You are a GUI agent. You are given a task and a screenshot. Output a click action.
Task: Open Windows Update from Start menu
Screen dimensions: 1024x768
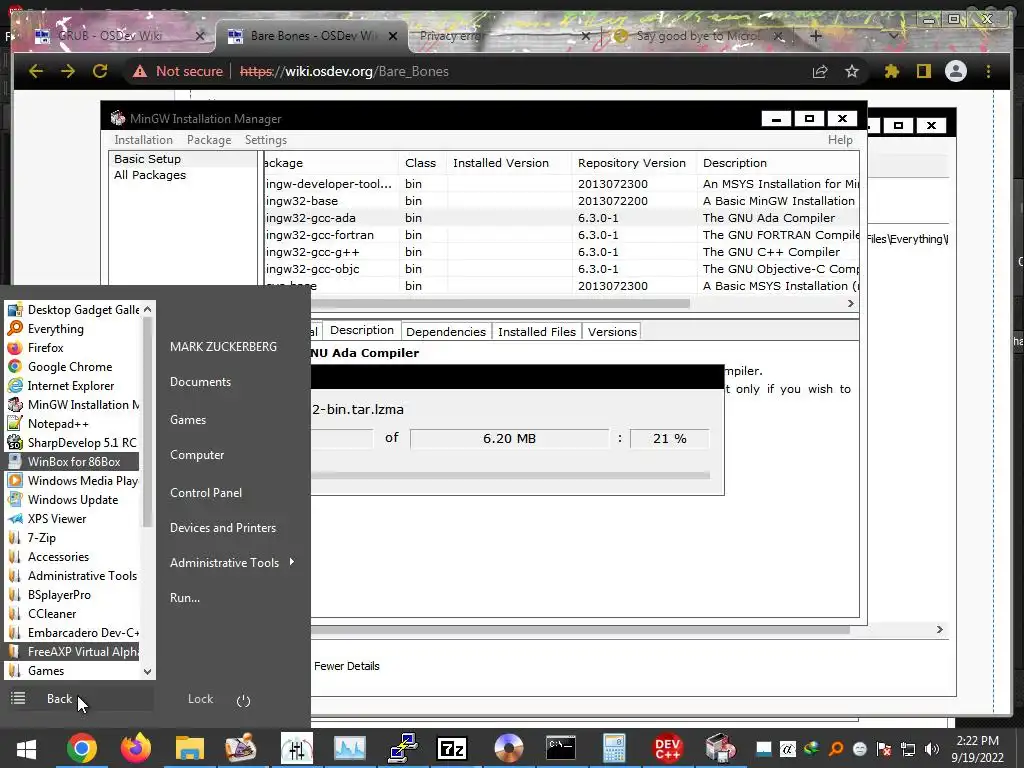point(72,499)
